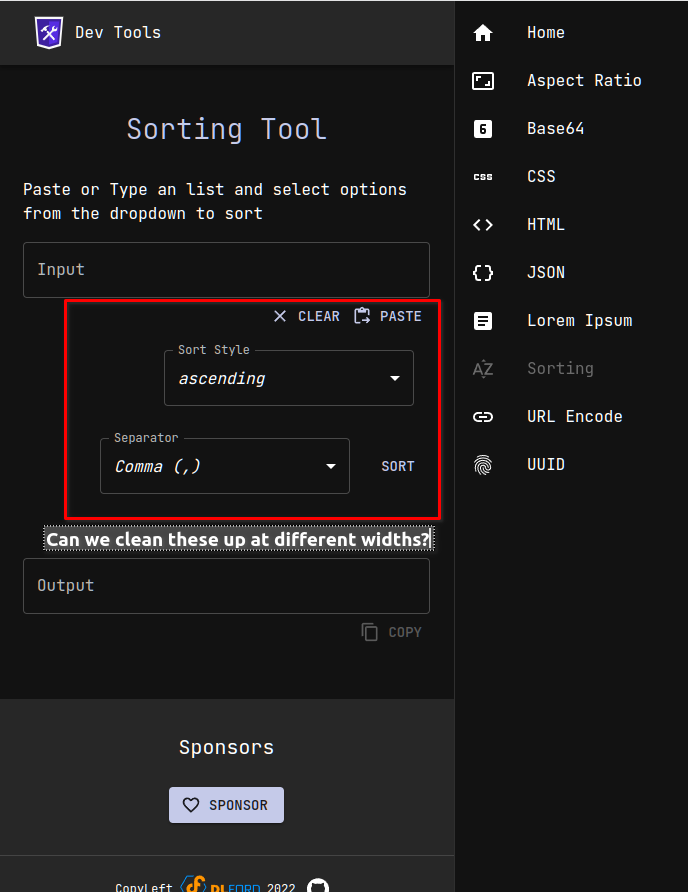
Task: Focus the Input text field
Action: tap(226, 270)
